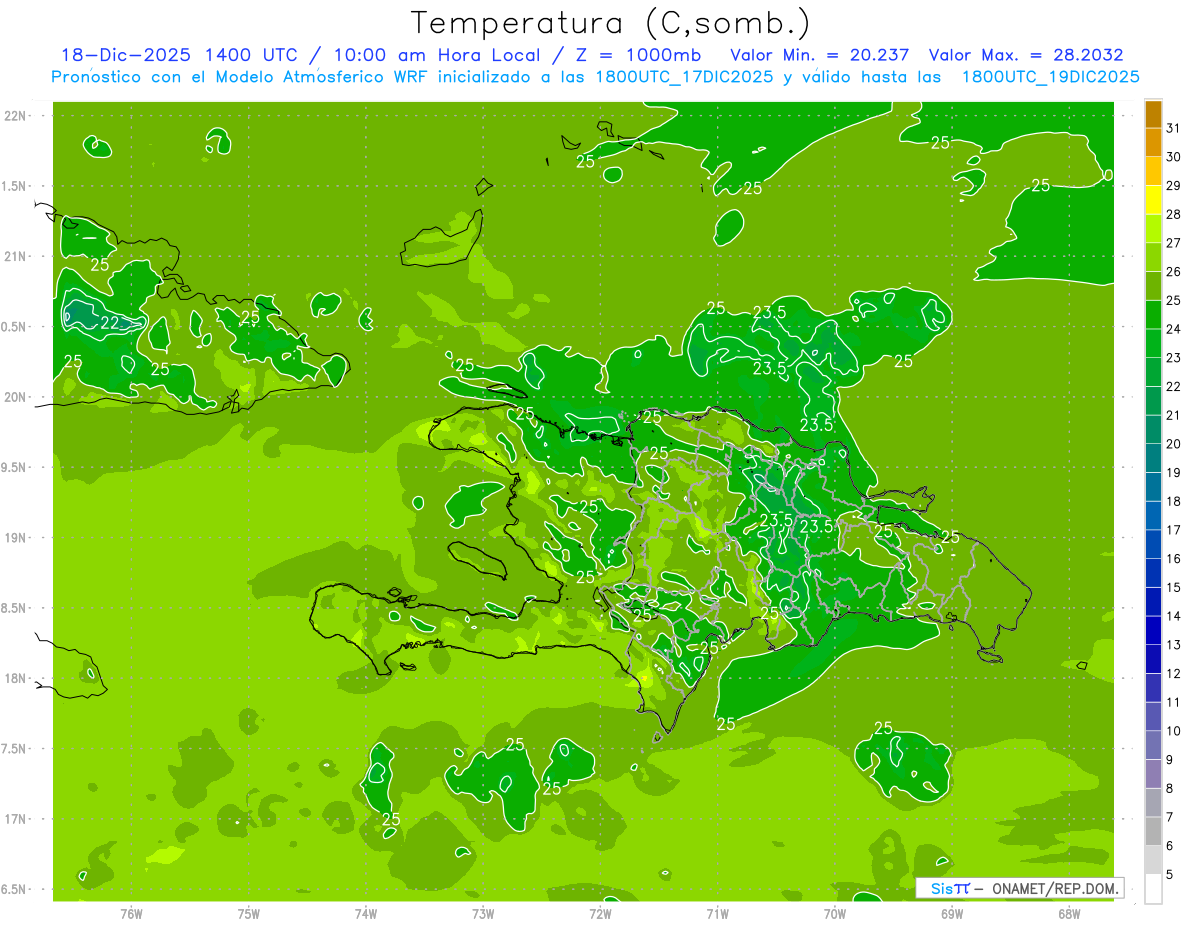Click the number 14 on the color scale
Image resolution: width=1200 pixels, height=927 pixels.
click(x=1173, y=616)
